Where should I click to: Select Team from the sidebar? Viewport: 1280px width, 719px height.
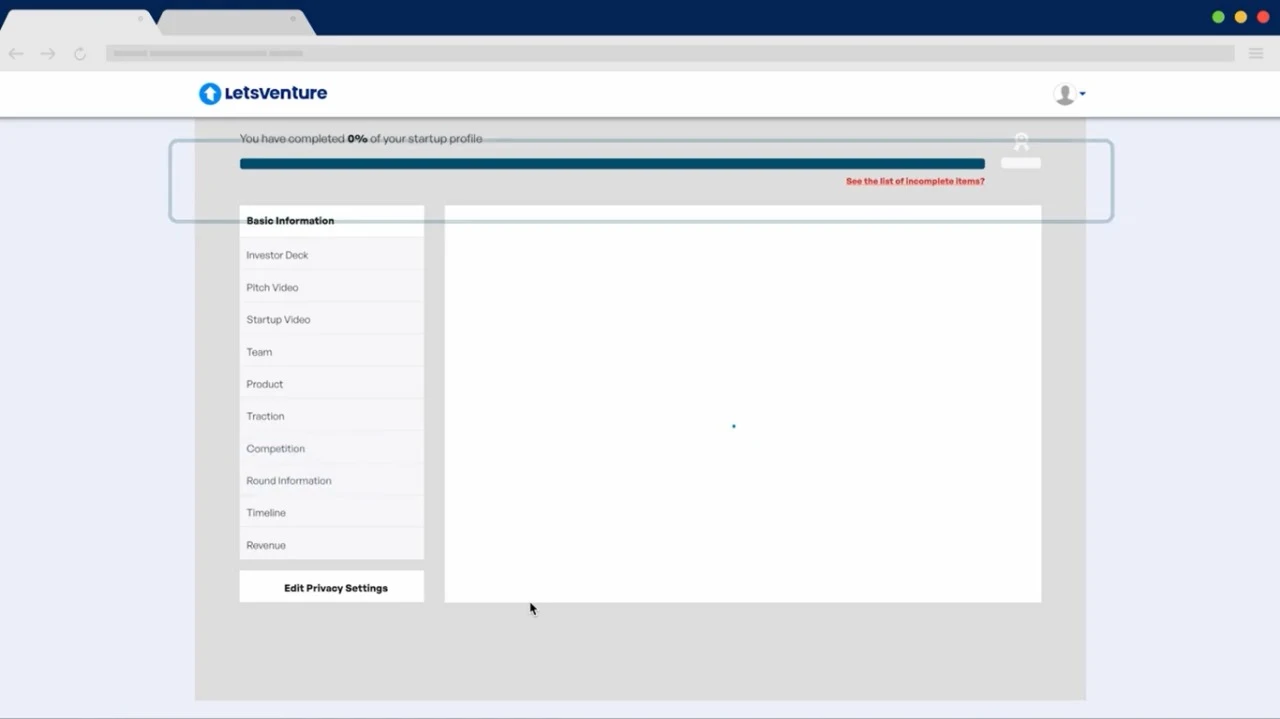(x=259, y=352)
